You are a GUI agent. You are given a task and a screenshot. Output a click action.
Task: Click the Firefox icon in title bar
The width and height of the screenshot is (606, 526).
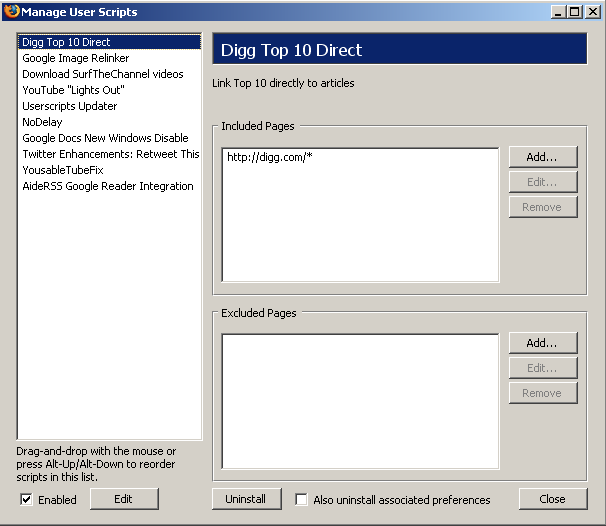coord(12,11)
